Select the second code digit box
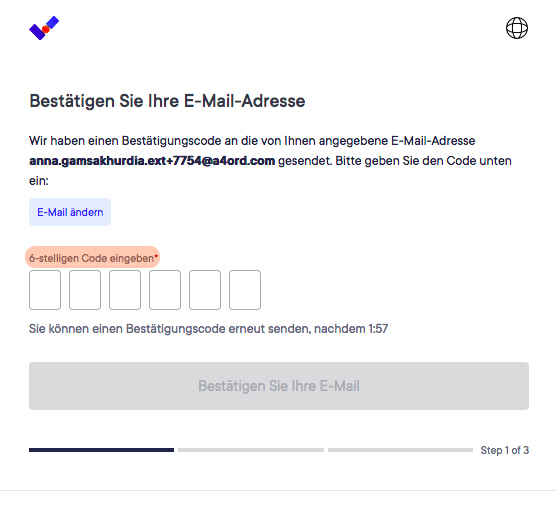Image resolution: width=557 pixels, height=531 pixels. (85, 290)
